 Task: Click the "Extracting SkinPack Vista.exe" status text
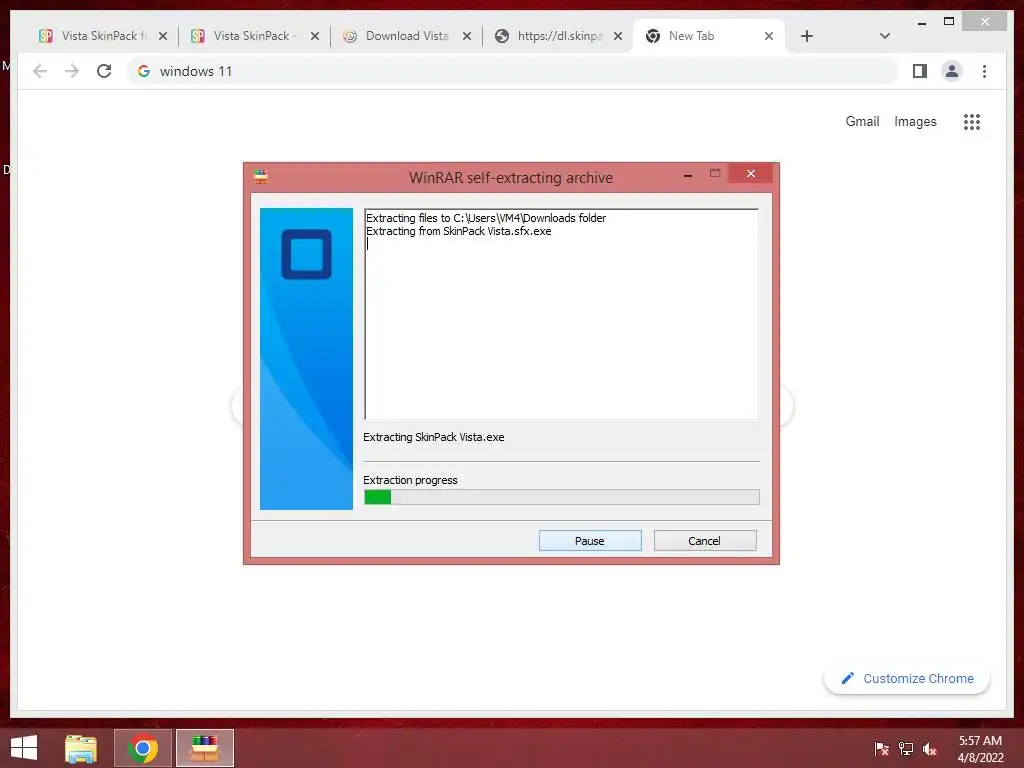[x=434, y=437]
